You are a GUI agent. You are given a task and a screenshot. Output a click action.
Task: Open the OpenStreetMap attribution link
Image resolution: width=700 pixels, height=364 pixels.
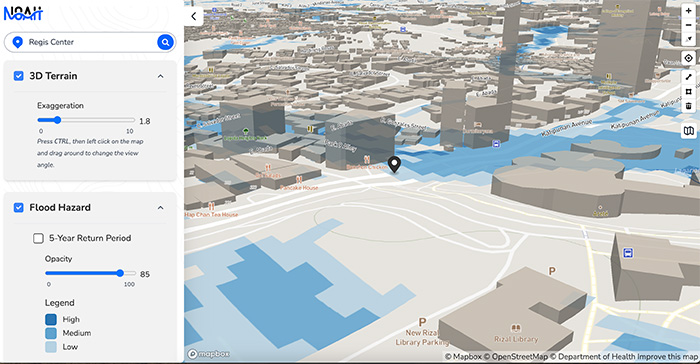click(520, 356)
